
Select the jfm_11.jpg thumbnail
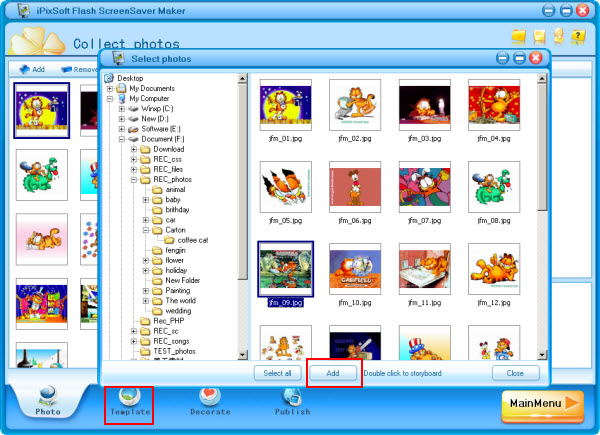point(425,269)
